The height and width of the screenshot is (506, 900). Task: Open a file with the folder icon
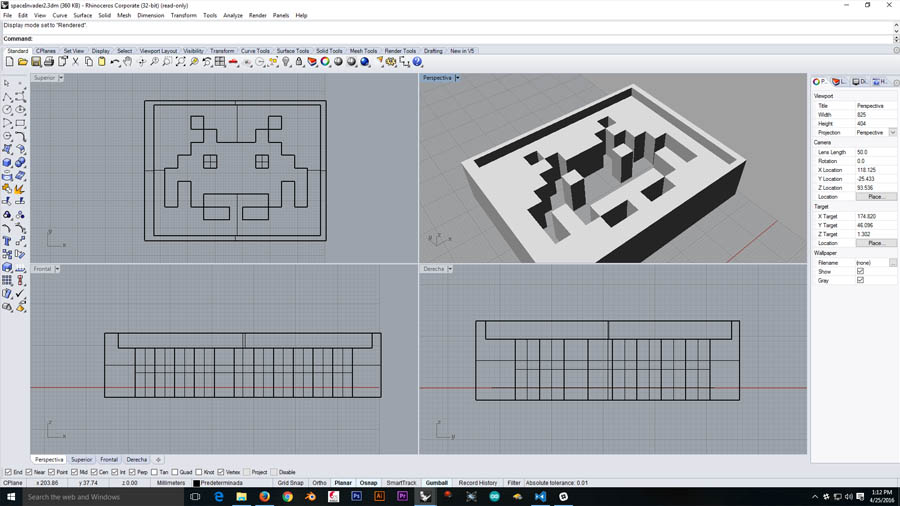pyautogui.click(x=23, y=62)
